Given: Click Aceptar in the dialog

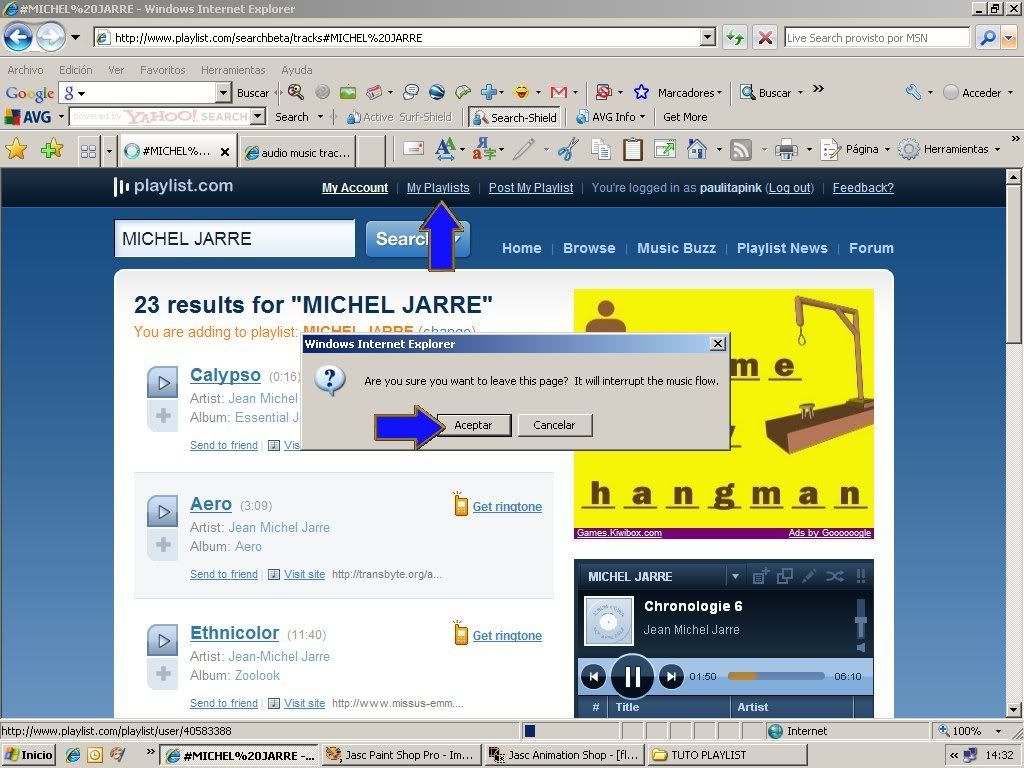Looking at the screenshot, I should click(473, 425).
